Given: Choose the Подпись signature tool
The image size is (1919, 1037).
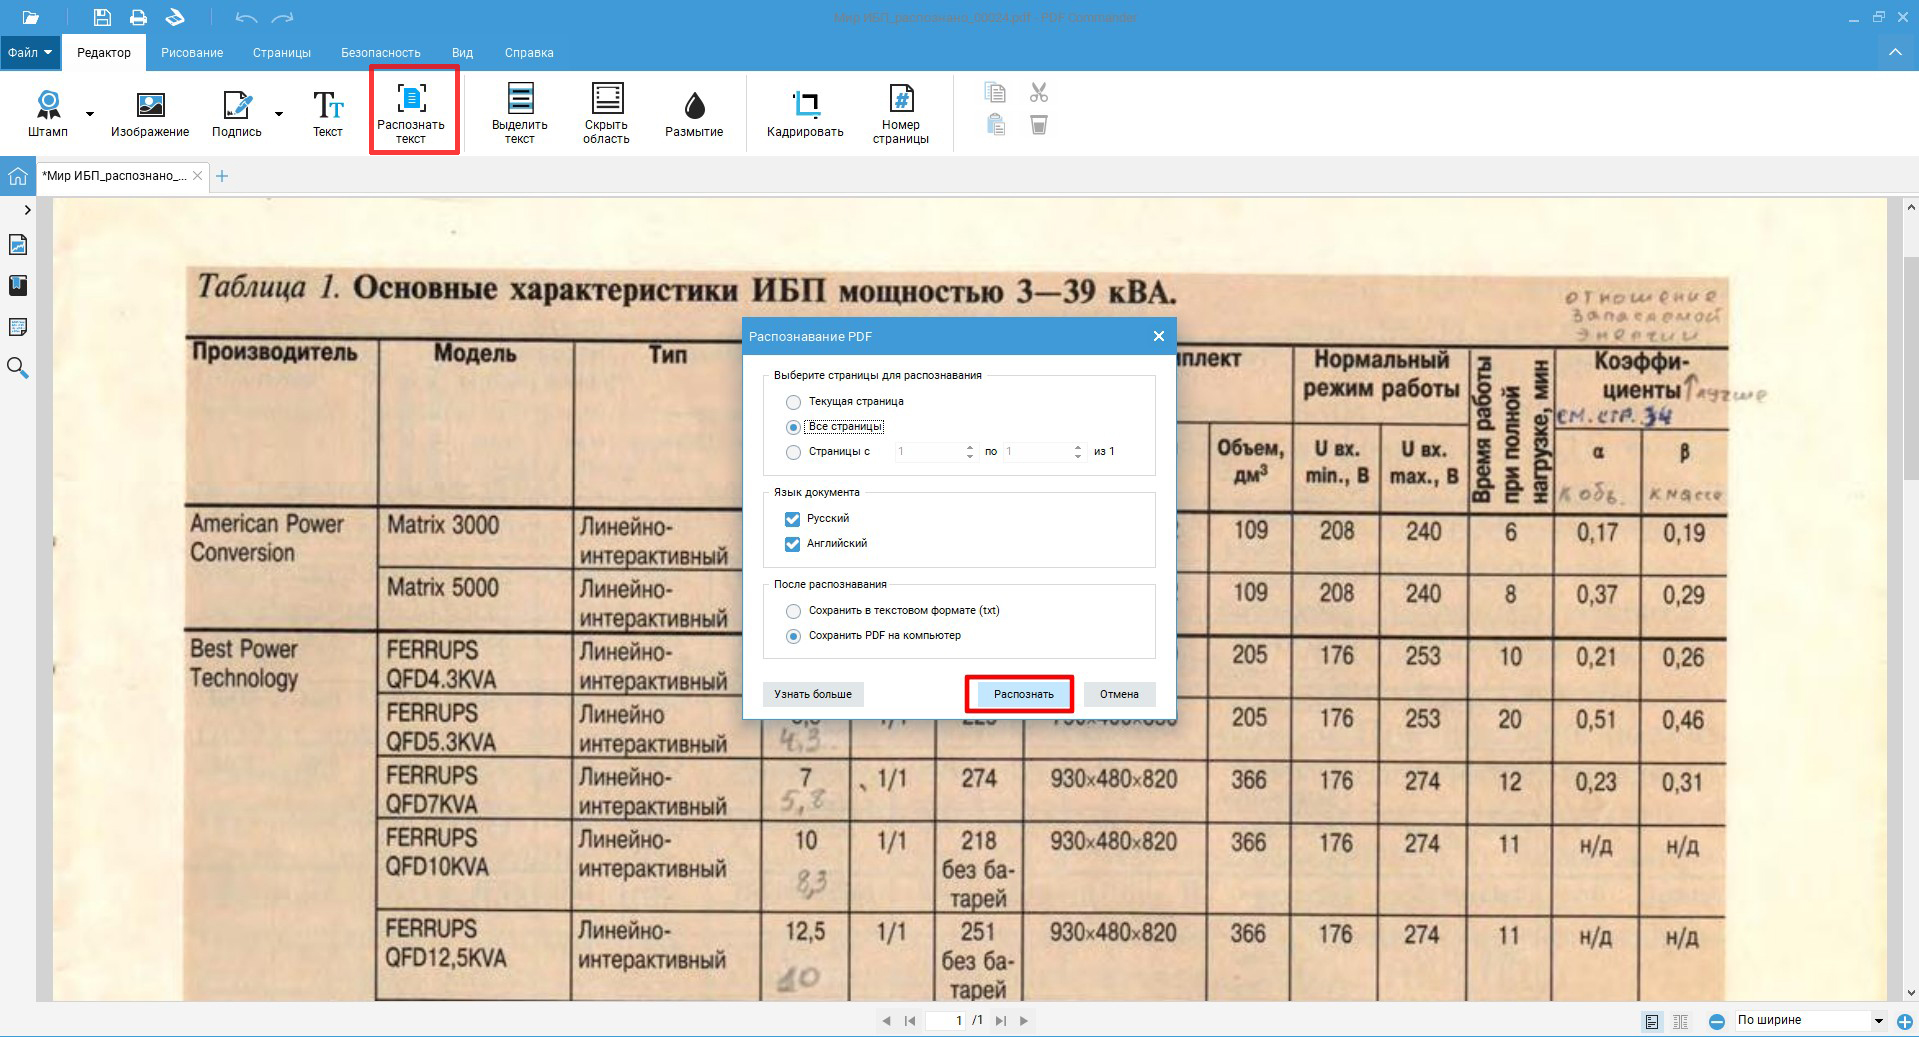Looking at the screenshot, I should tap(237, 113).
